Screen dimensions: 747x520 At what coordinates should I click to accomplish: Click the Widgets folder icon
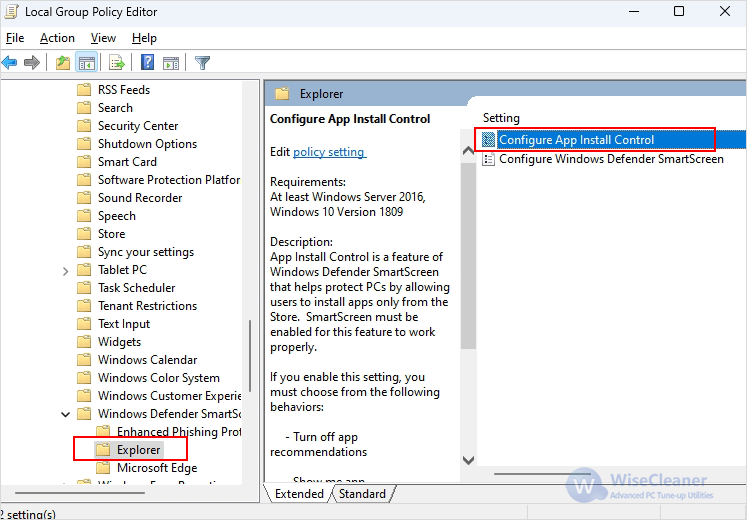[84, 341]
